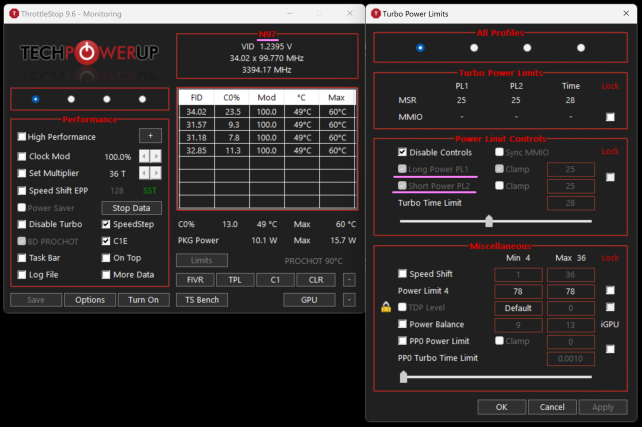Viewport: 642px width, 427px height.
Task: Click the C1 button
Action: pyautogui.click(x=275, y=280)
